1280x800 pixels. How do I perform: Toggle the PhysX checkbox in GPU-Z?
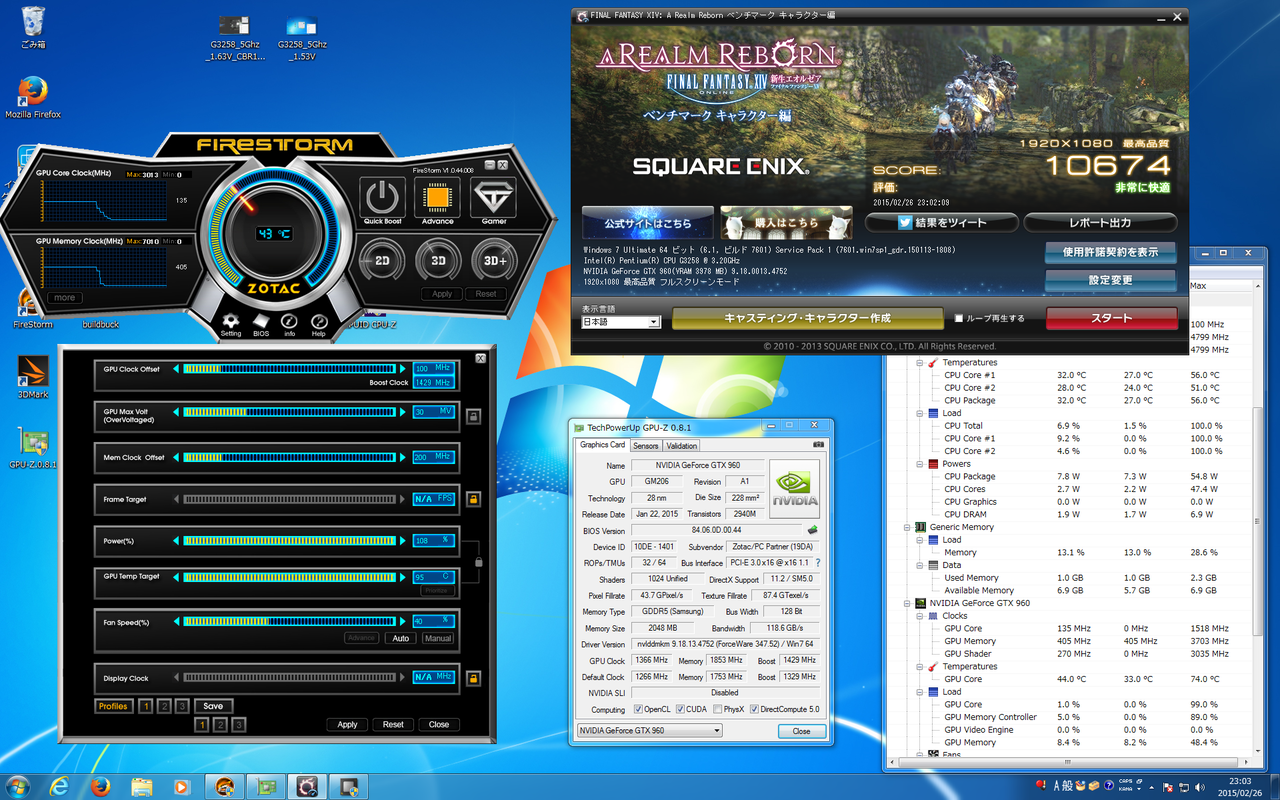tap(716, 710)
